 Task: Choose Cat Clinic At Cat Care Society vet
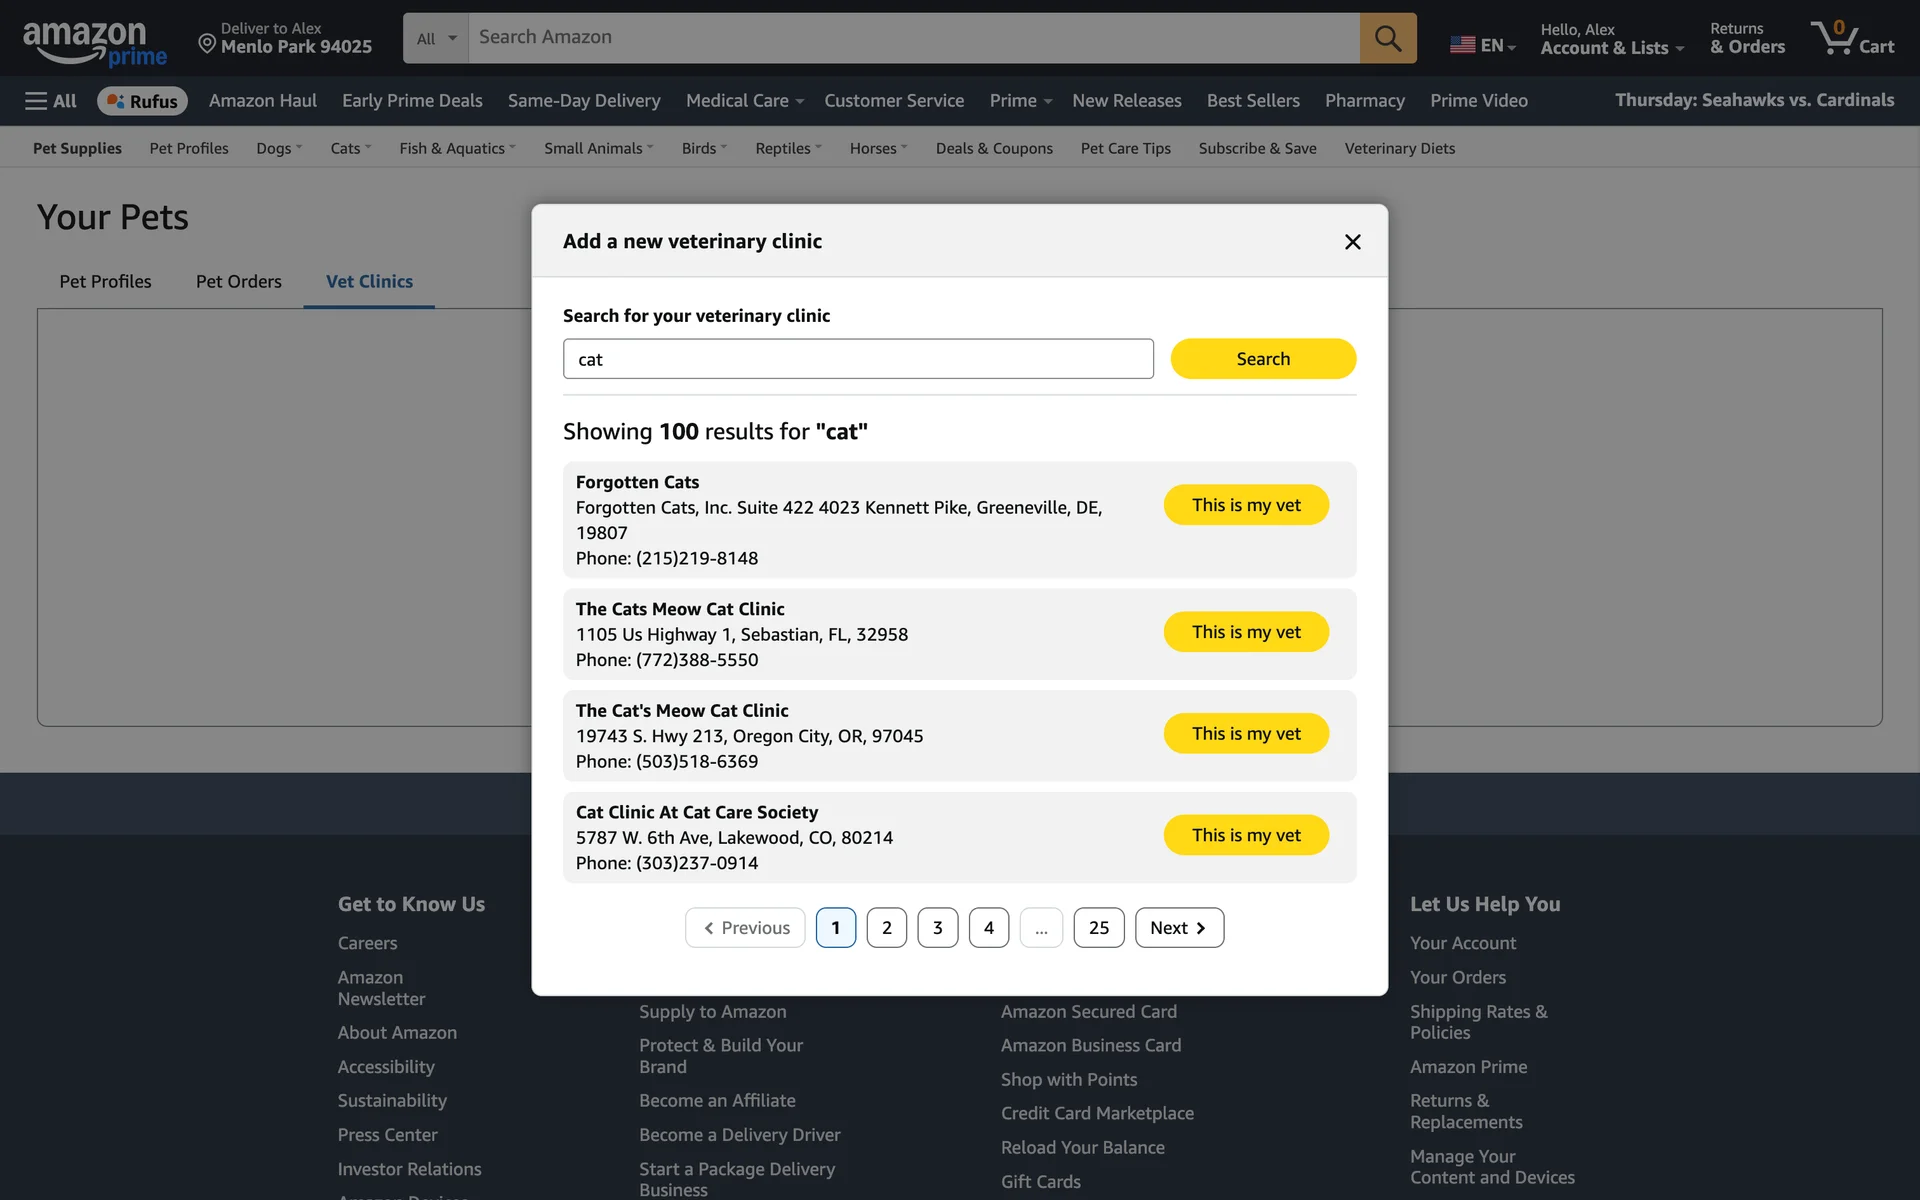[1245, 835]
